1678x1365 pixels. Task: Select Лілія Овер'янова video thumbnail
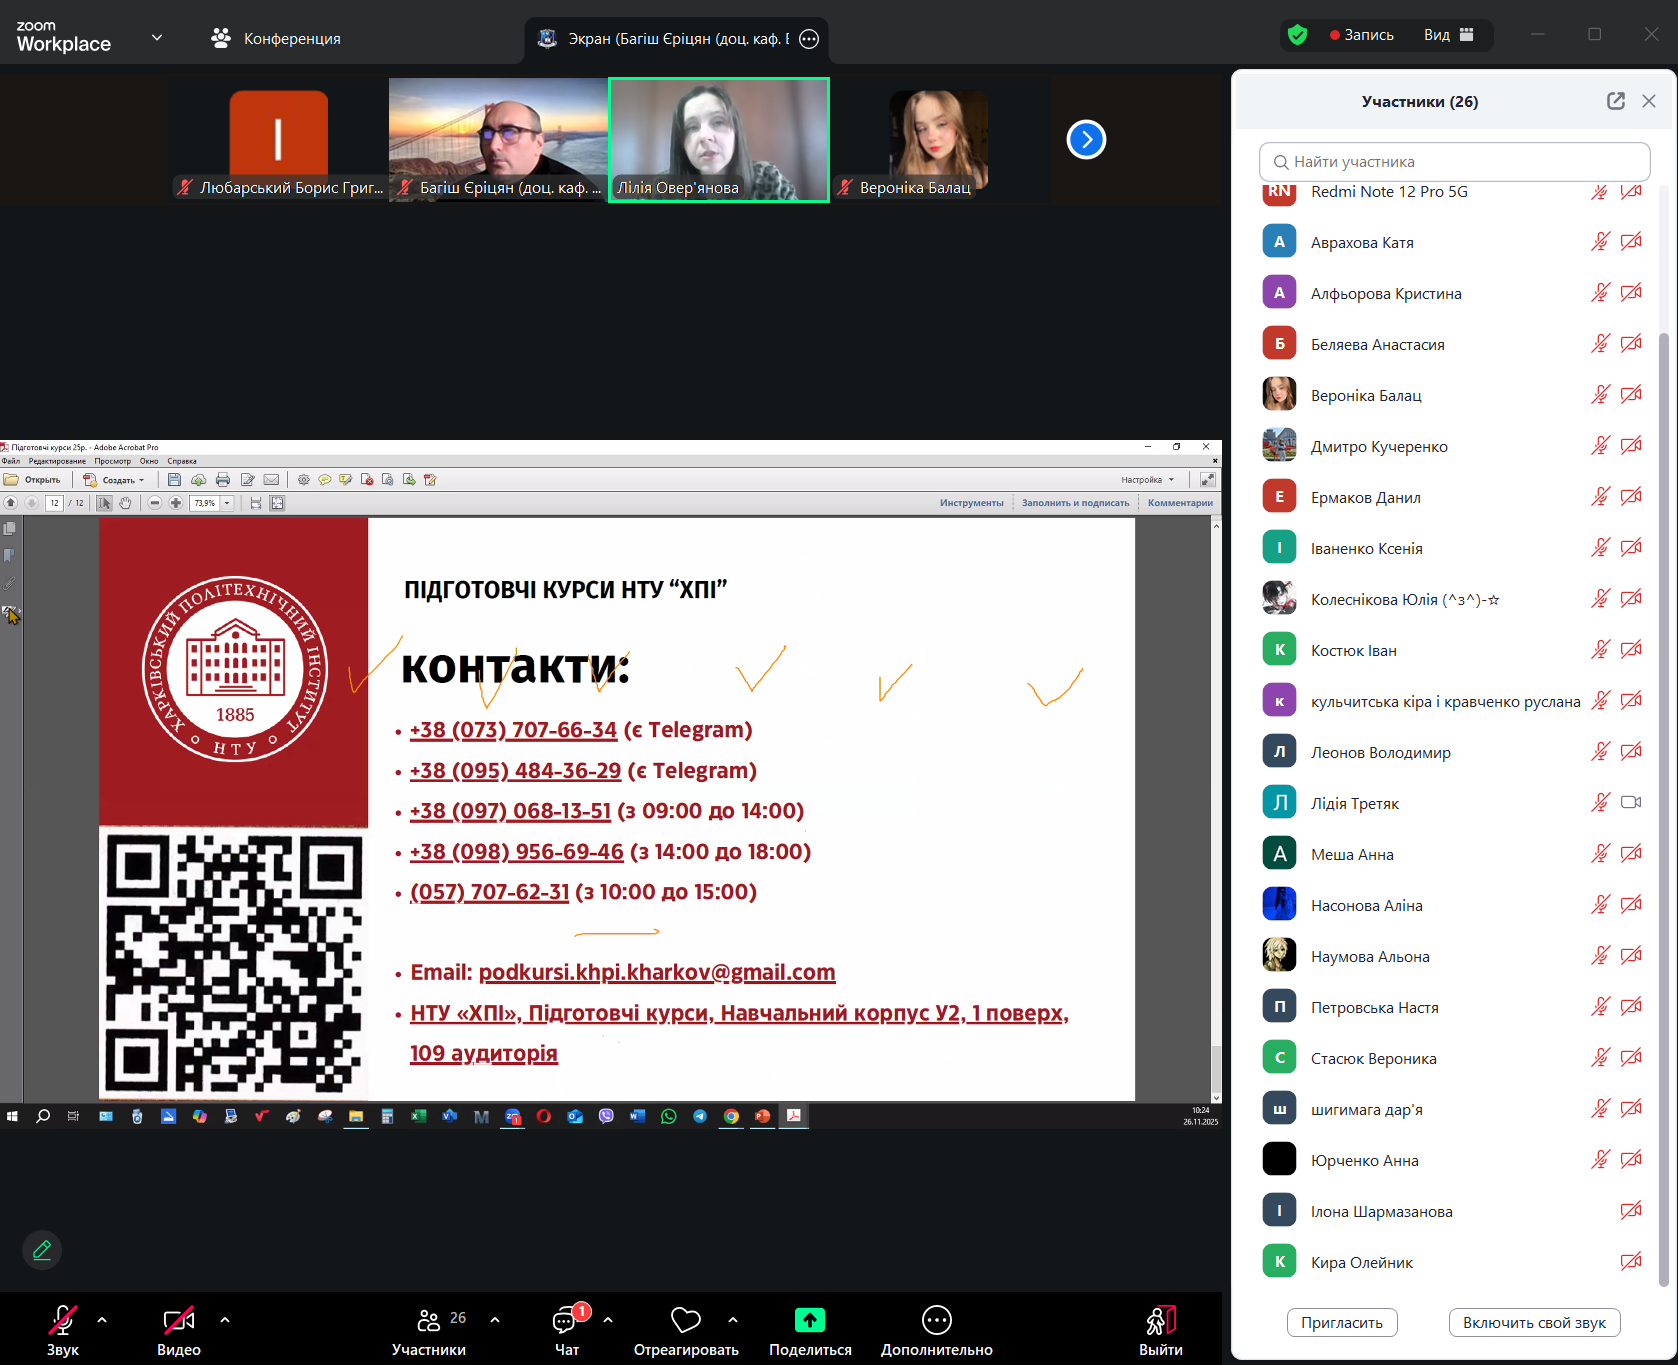pyautogui.click(x=719, y=140)
